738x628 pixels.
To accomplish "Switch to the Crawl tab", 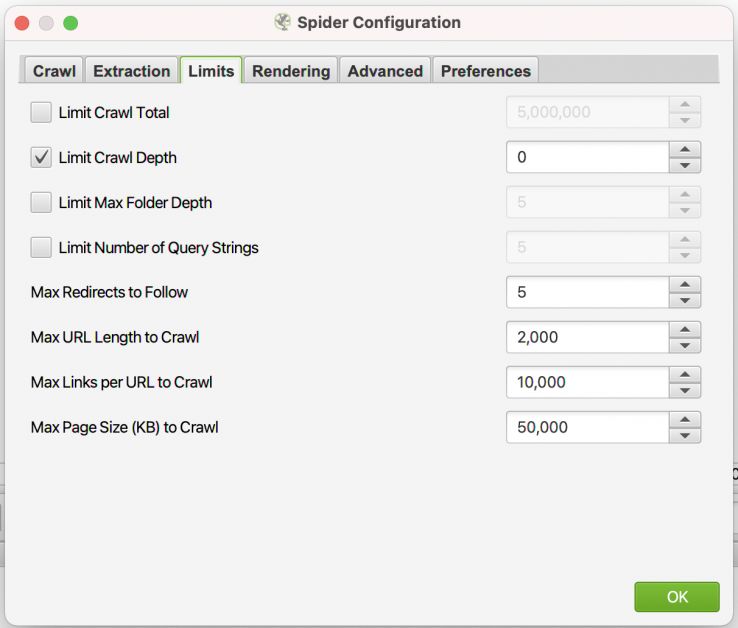I will [x=54, y=71].
